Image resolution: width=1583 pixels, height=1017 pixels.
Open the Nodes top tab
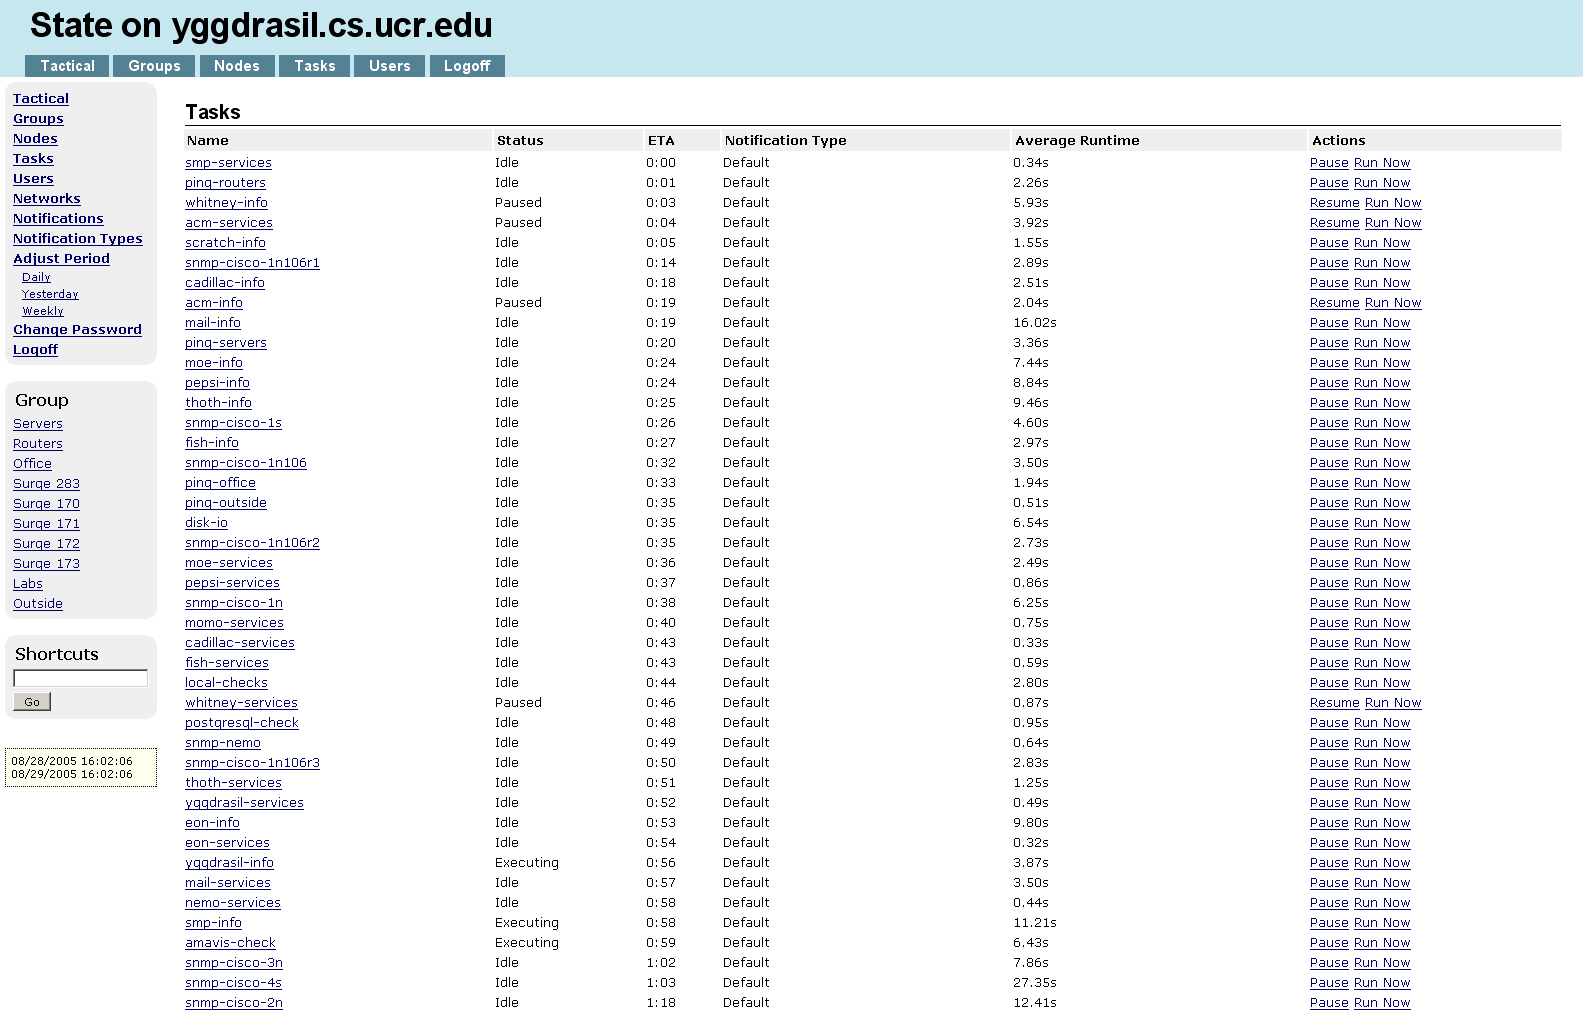click(x=237, y=66)
